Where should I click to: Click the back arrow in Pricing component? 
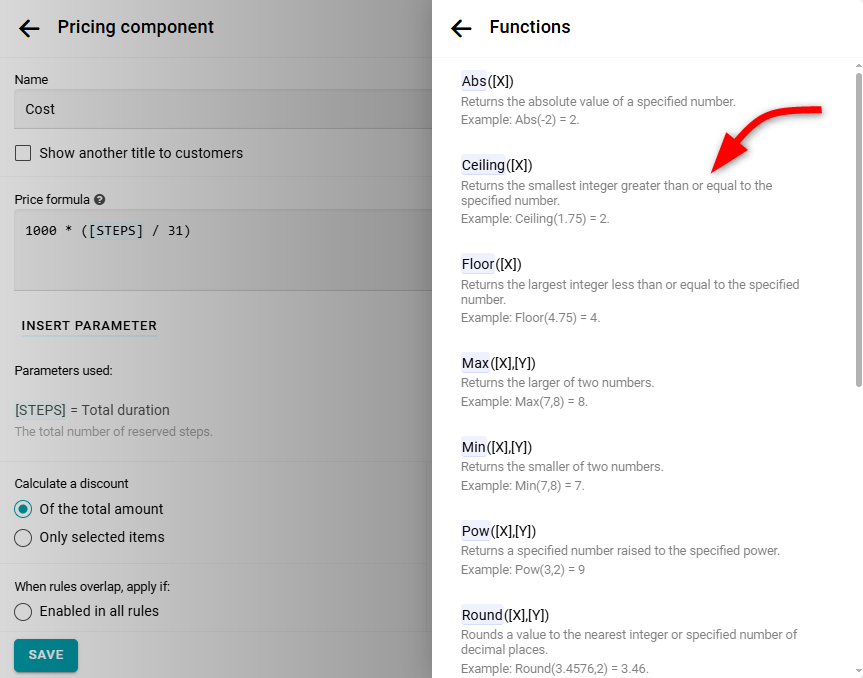29,28
